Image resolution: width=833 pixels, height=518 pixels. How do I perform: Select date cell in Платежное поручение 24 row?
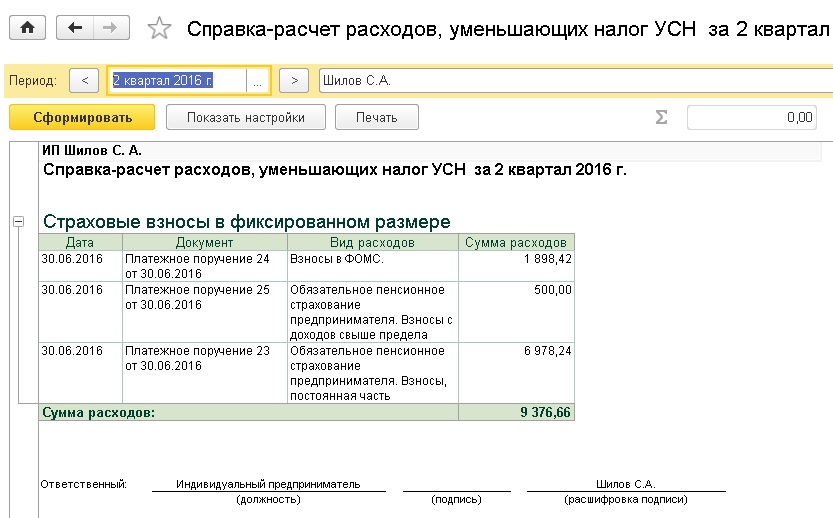pyautogui.click(x=80, y=266)
